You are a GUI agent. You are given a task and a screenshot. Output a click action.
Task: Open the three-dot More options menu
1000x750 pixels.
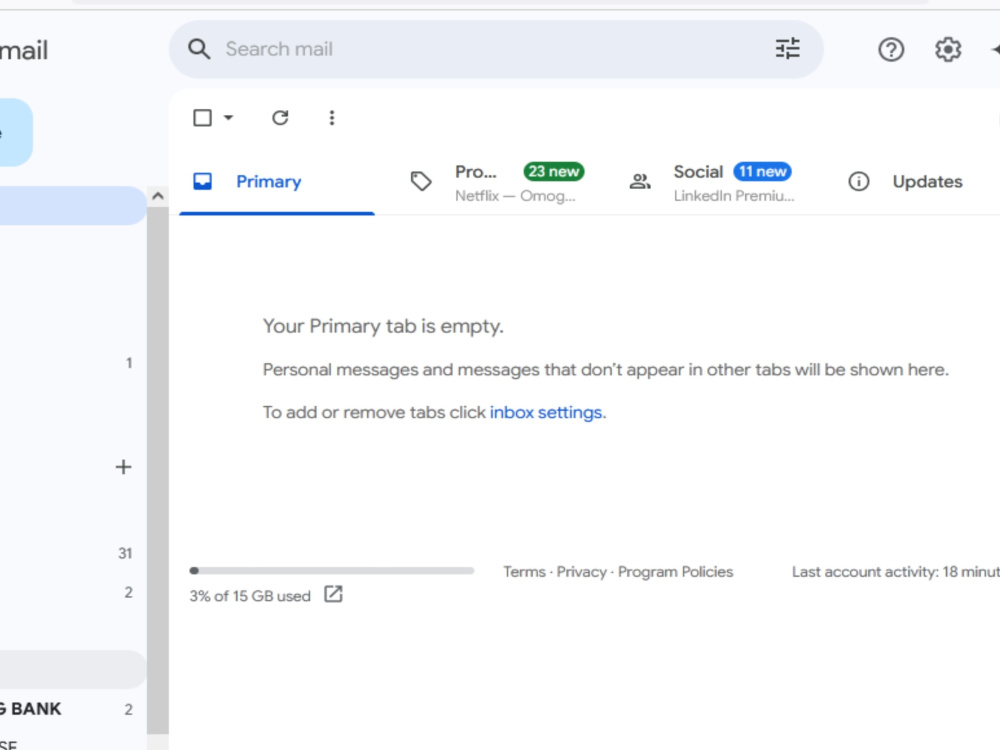[x=332, y=117]
